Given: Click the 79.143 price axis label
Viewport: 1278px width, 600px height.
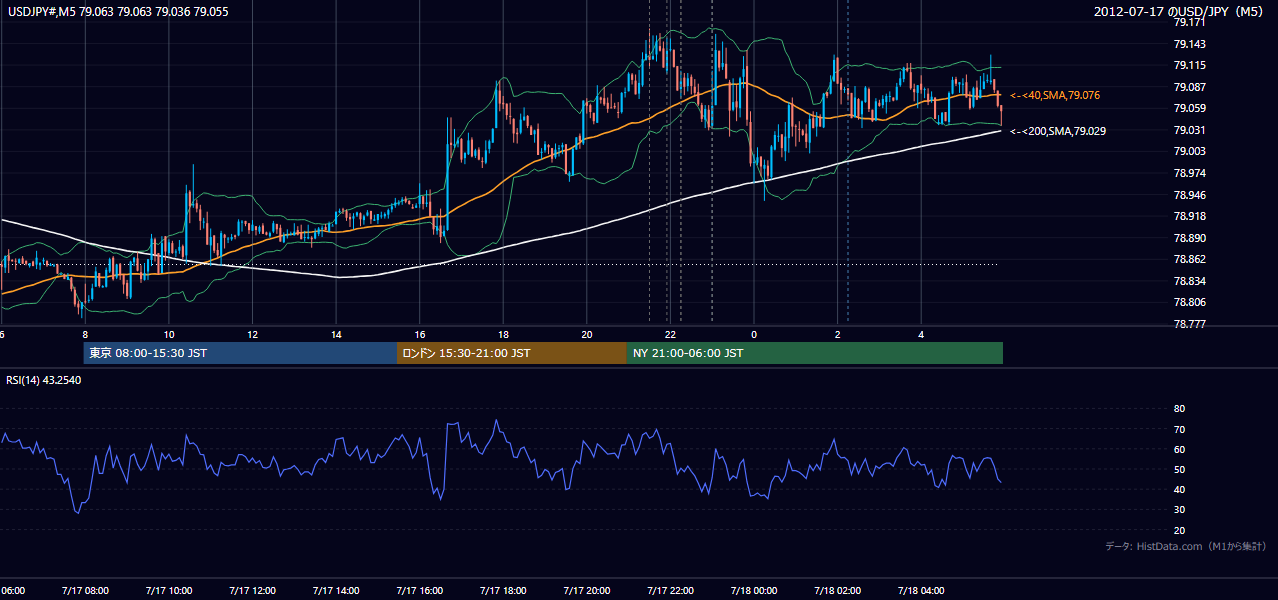Looking at the screenshot, I should 1189,44.
